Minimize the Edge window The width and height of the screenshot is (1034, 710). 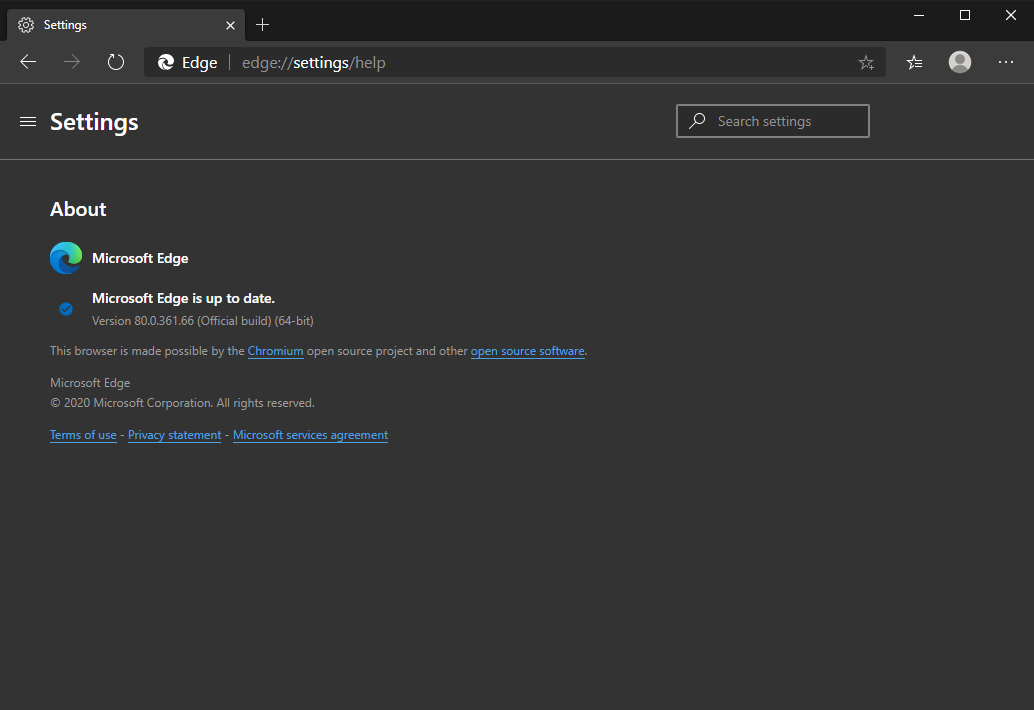pos(919,15)
